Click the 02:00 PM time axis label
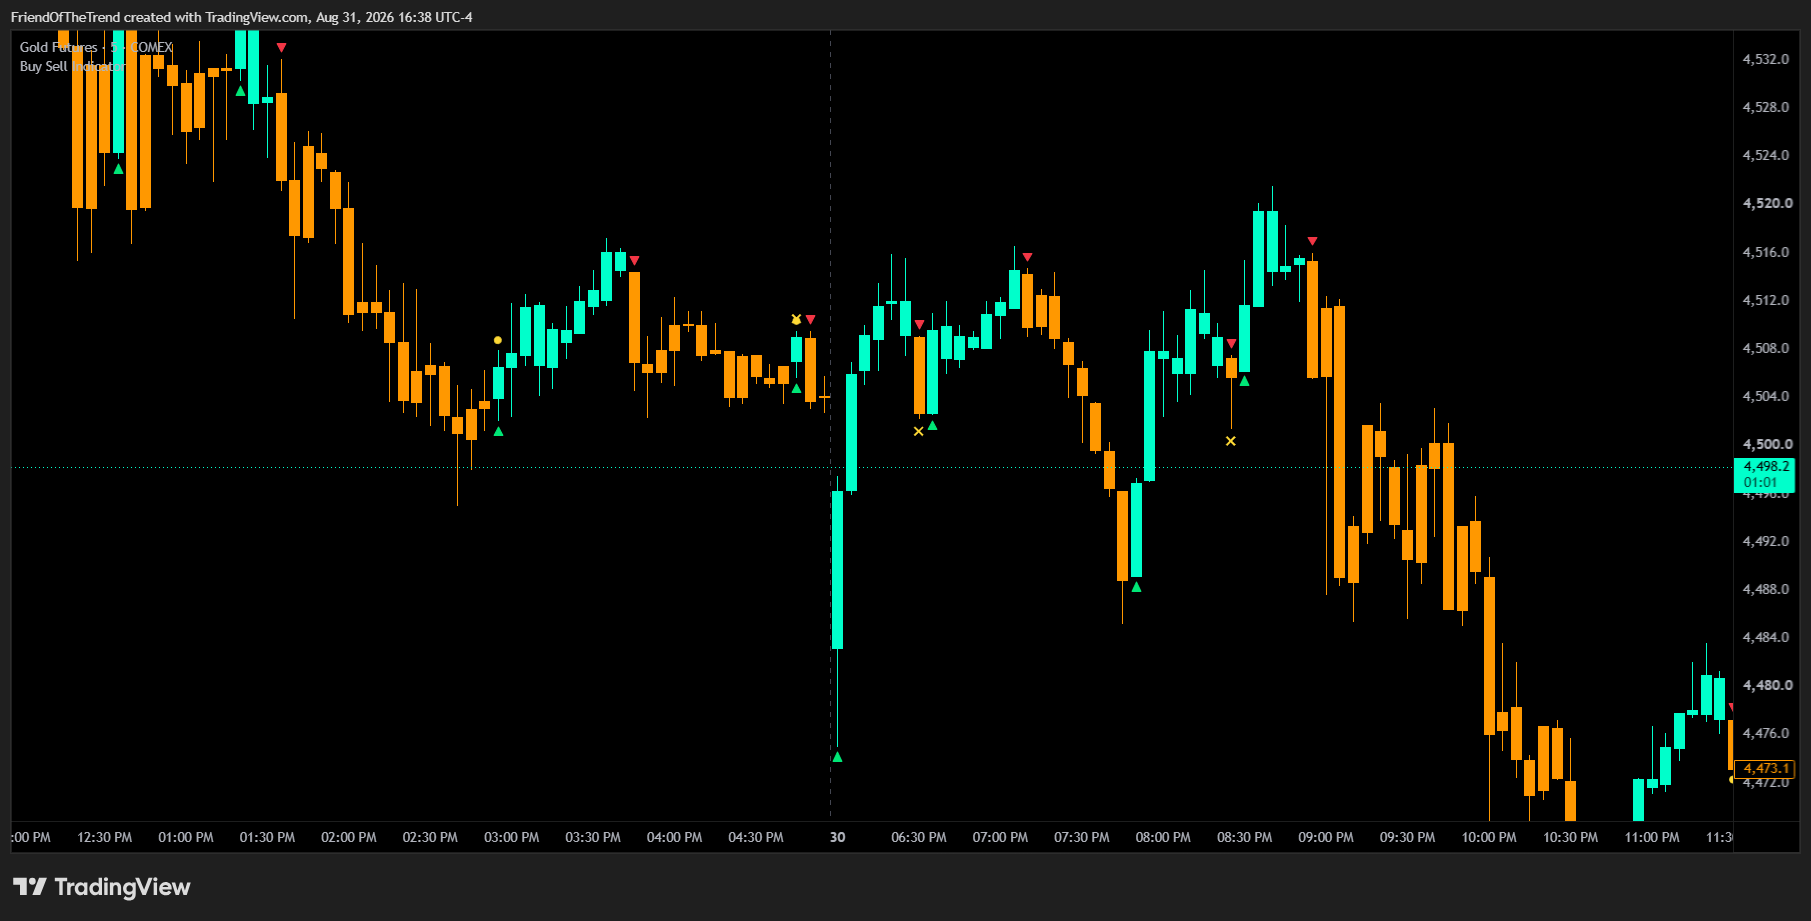 point(349,837)
